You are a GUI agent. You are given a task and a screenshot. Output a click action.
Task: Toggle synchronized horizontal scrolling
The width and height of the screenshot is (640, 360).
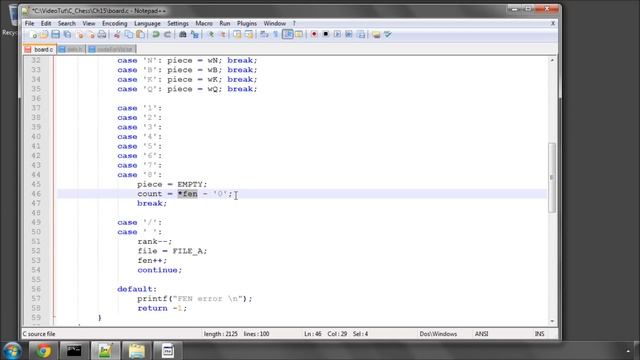[249, 35]
